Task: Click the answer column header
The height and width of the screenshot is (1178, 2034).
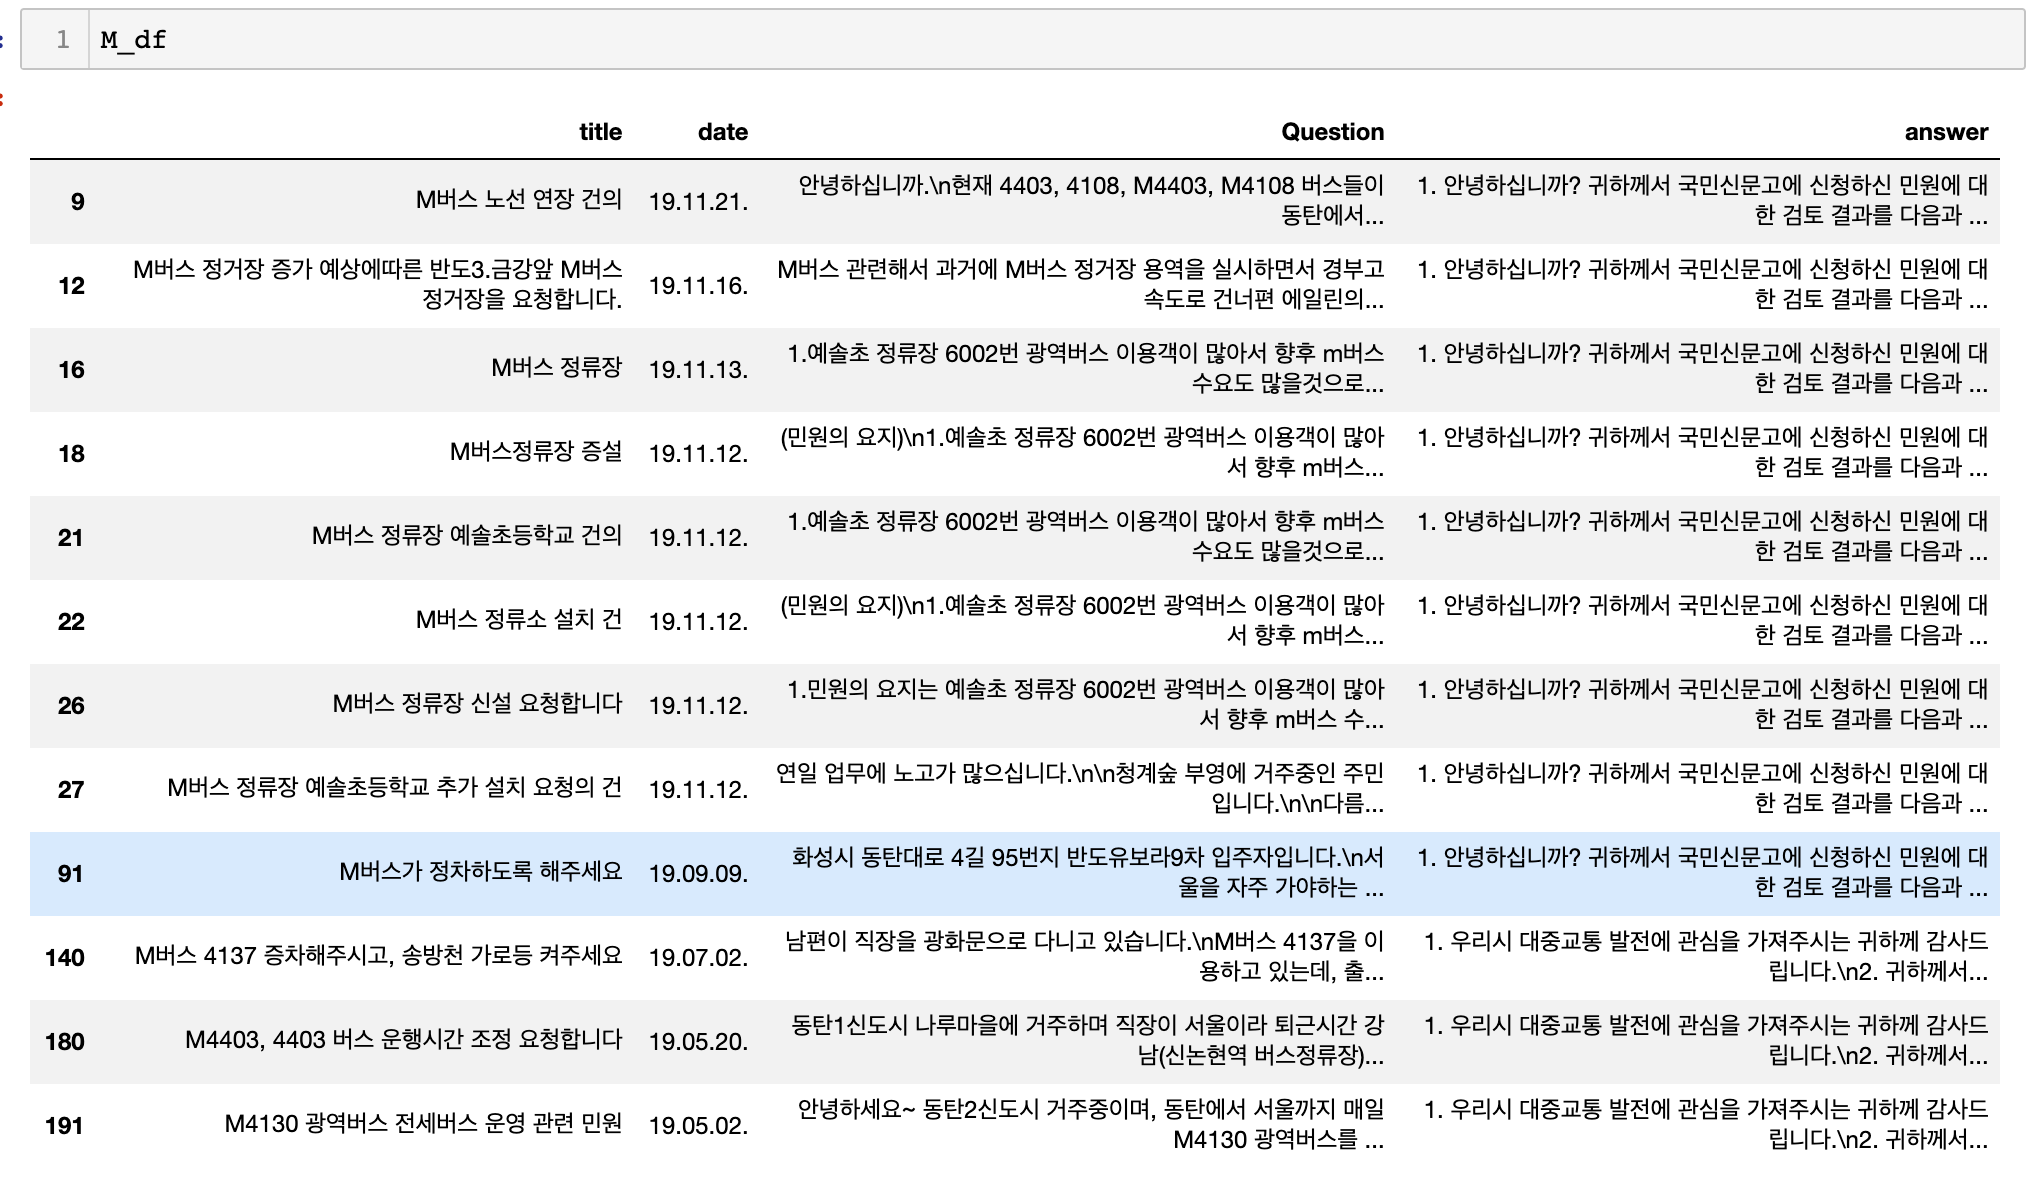Action: tap(1945, 132)
